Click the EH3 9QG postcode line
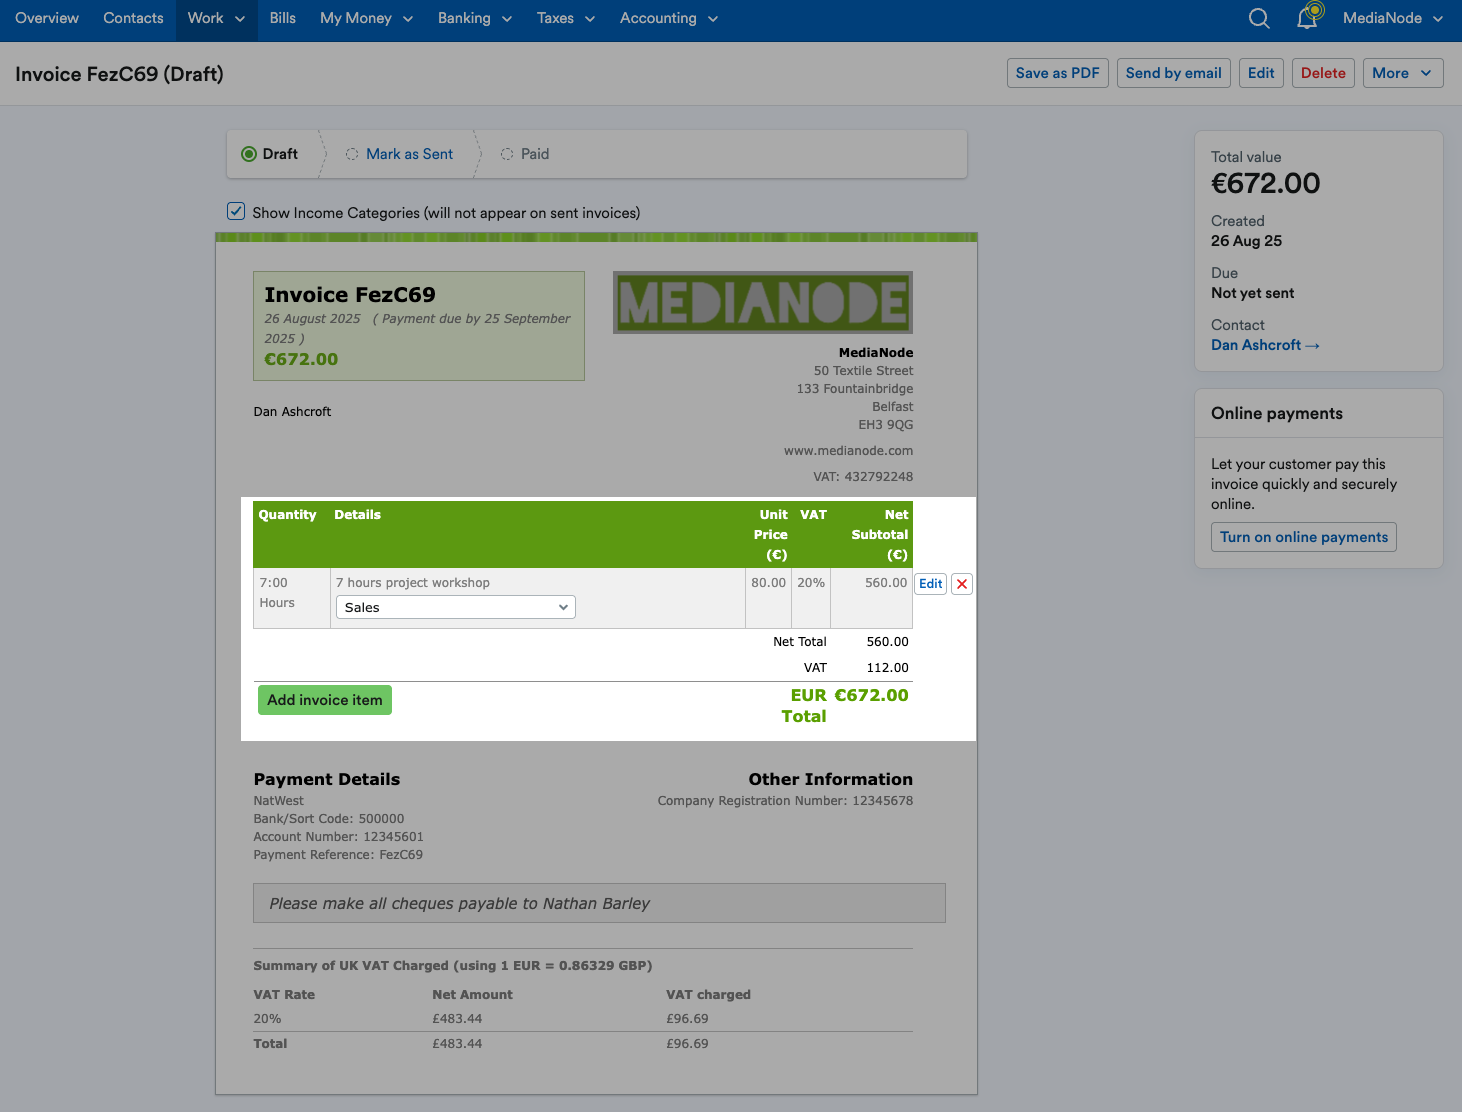The image size is (1462, 1112). click(x=886, y=425)
